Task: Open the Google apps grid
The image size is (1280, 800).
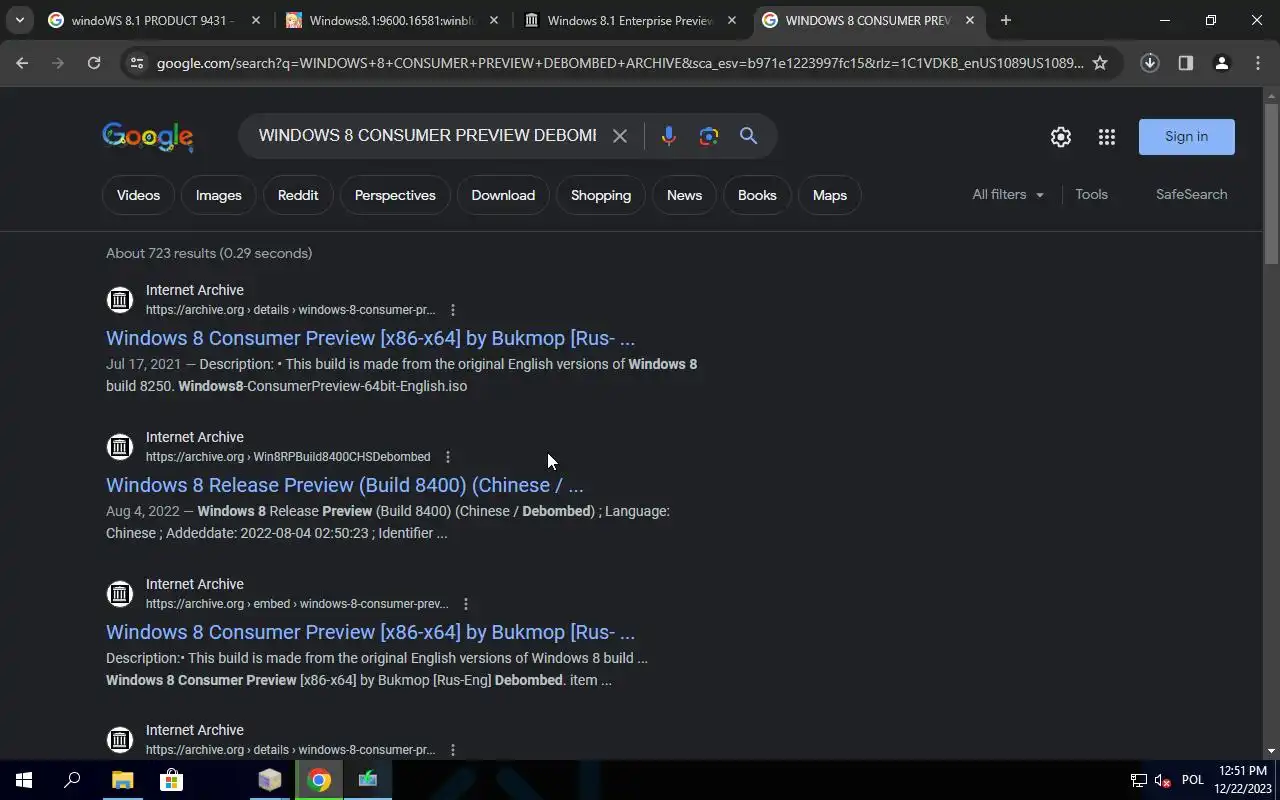Action: tap(1107, 137)
